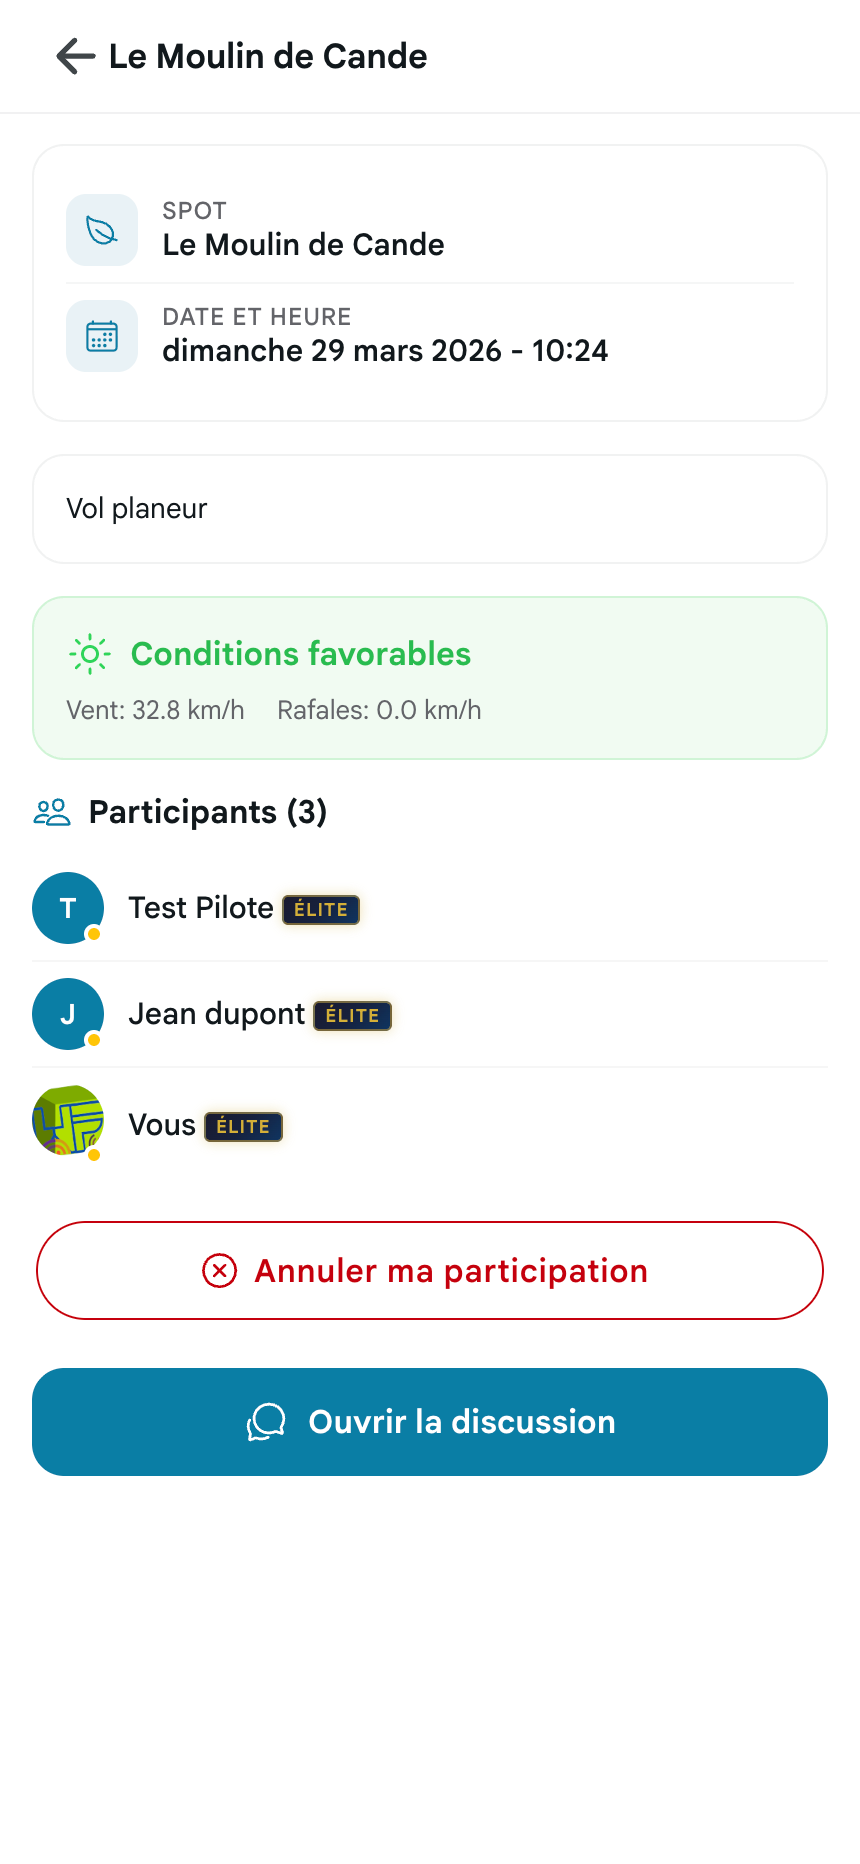Tap the back arrow icon
The image size is (860, 1864).
[76, 57]
